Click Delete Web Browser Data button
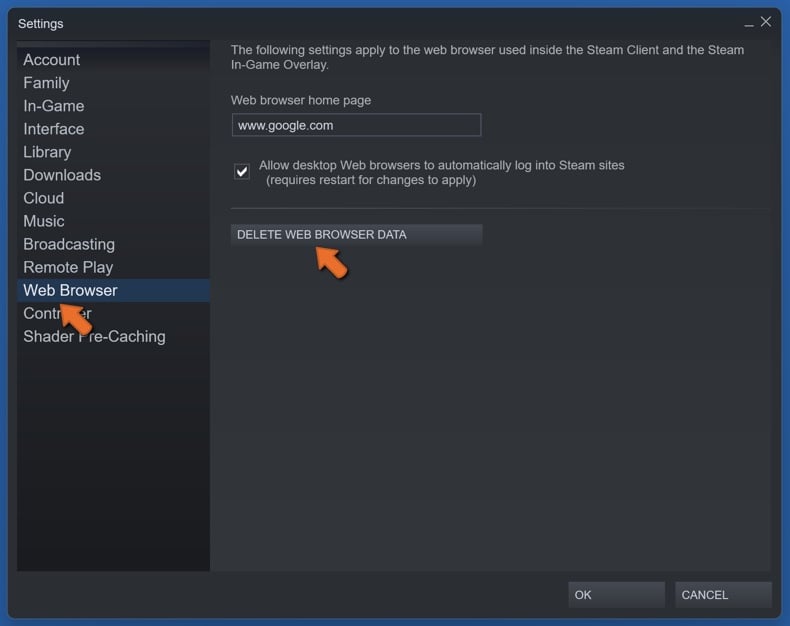This screenshot has height=626, width=790. [x=356, y=235]
